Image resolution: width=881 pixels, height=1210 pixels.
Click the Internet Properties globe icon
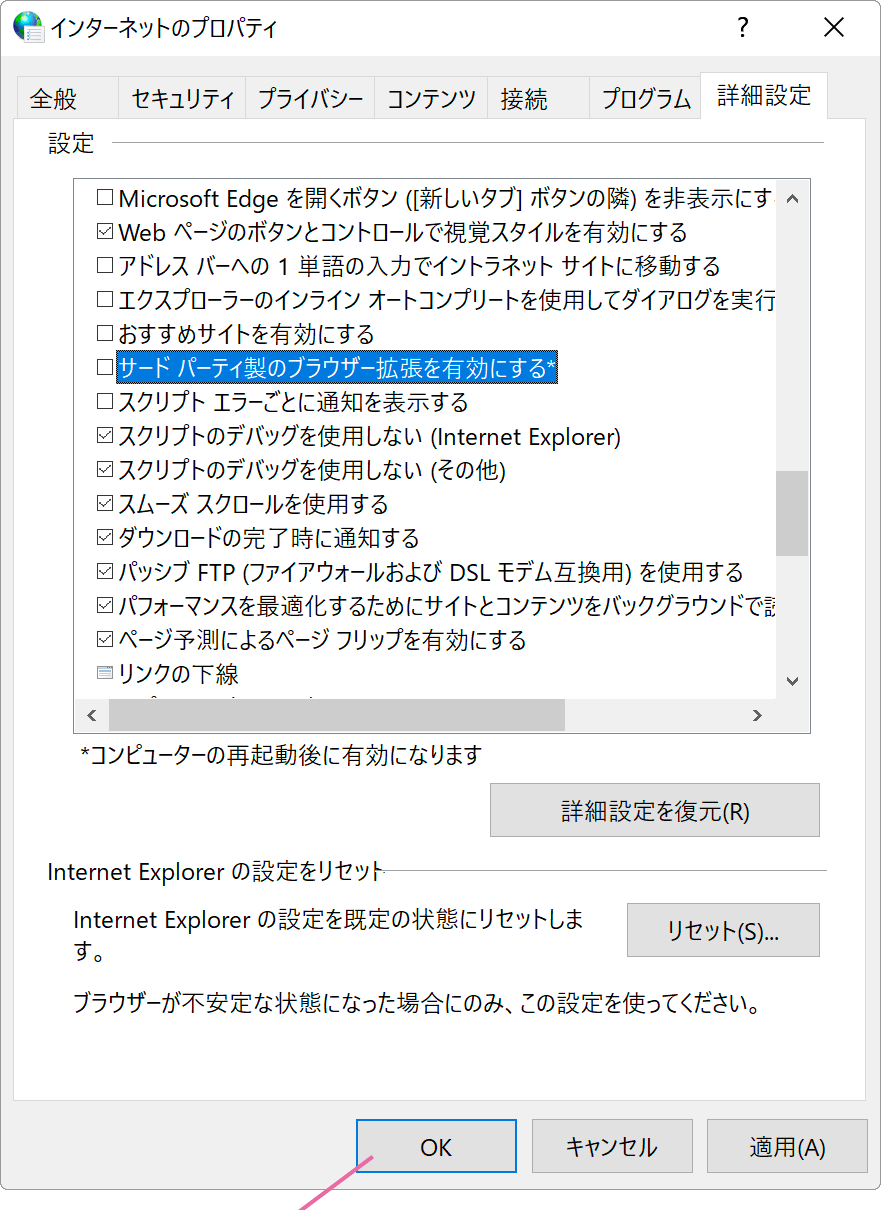point(28,27)
